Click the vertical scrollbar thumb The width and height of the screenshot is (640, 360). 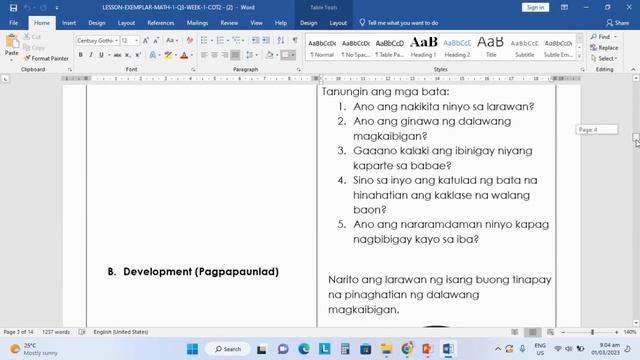click(636, 137)
